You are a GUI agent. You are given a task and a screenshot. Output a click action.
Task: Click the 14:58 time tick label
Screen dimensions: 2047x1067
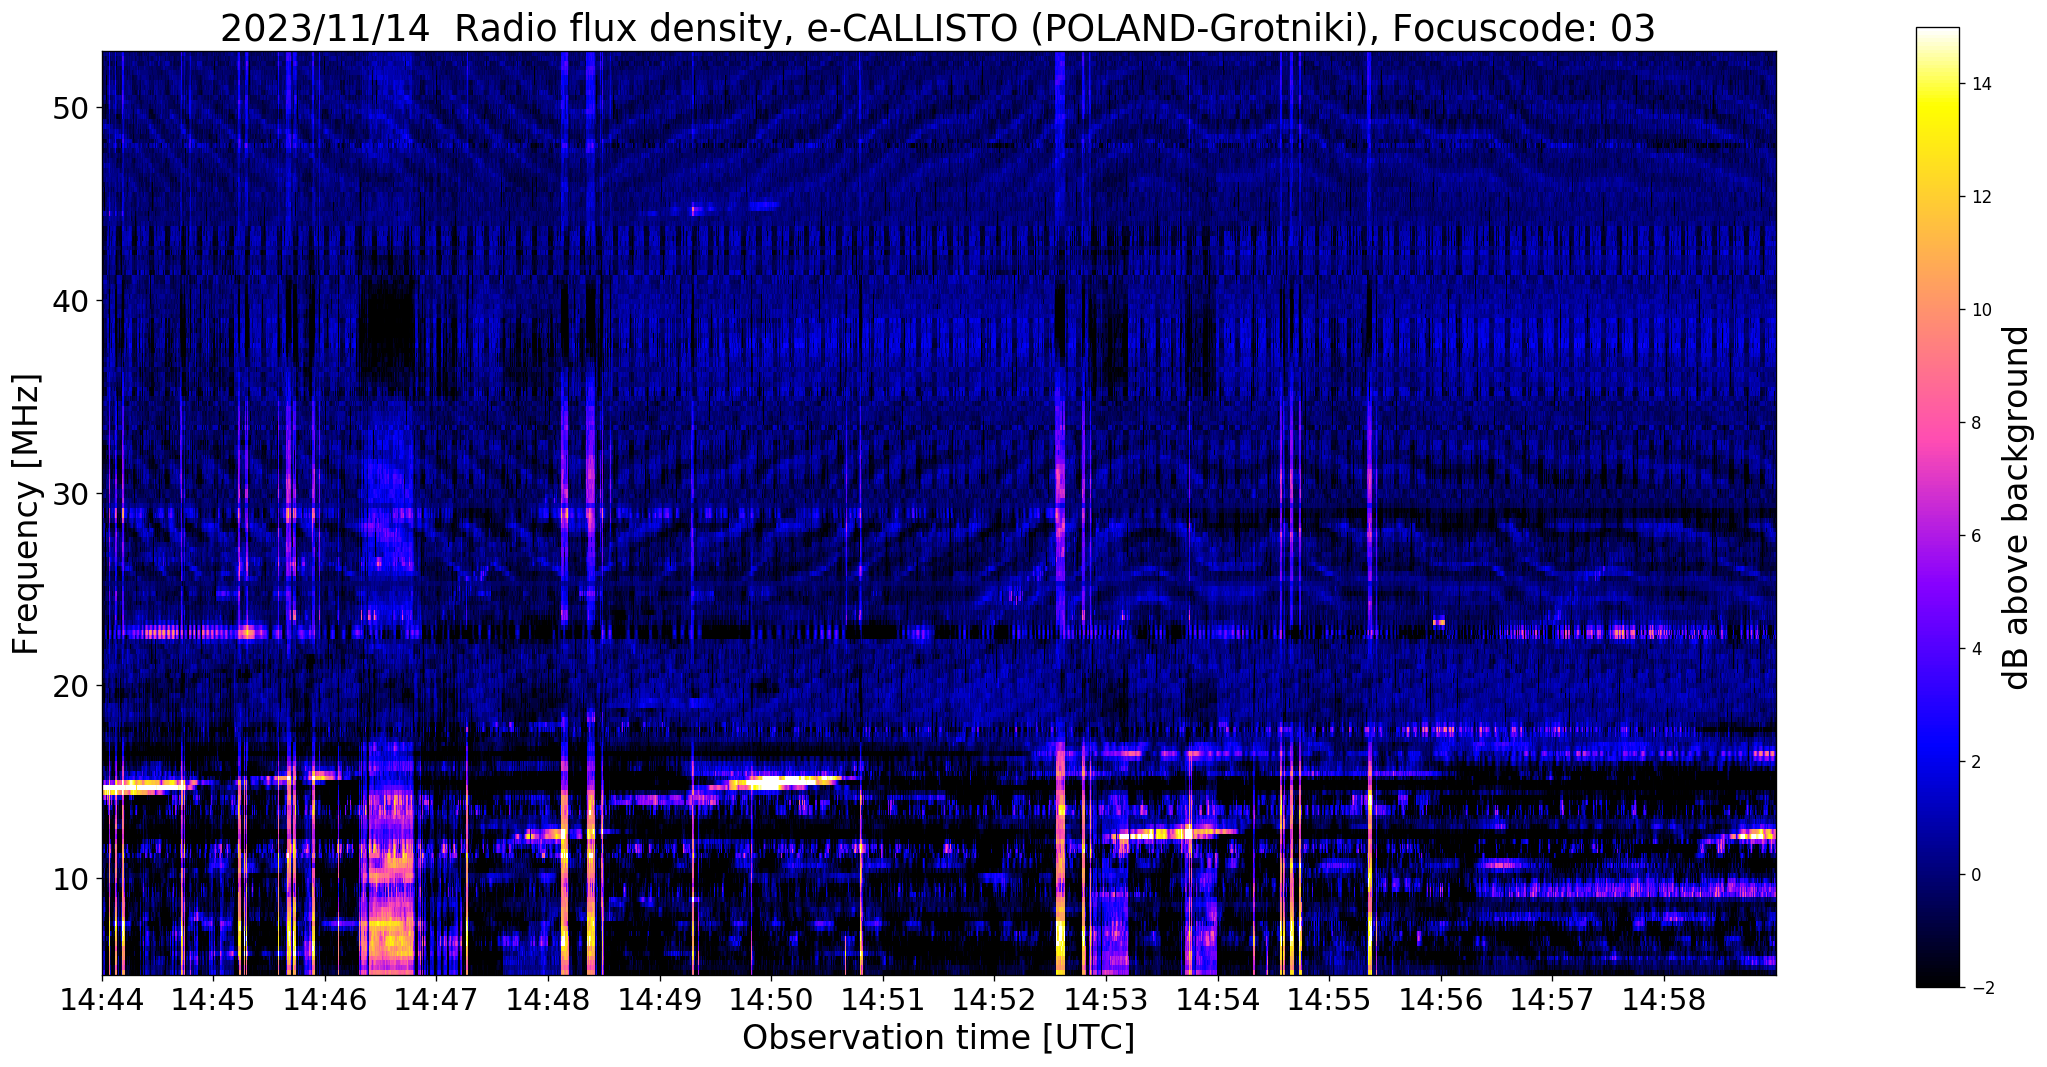click(x=1664, y=999)
